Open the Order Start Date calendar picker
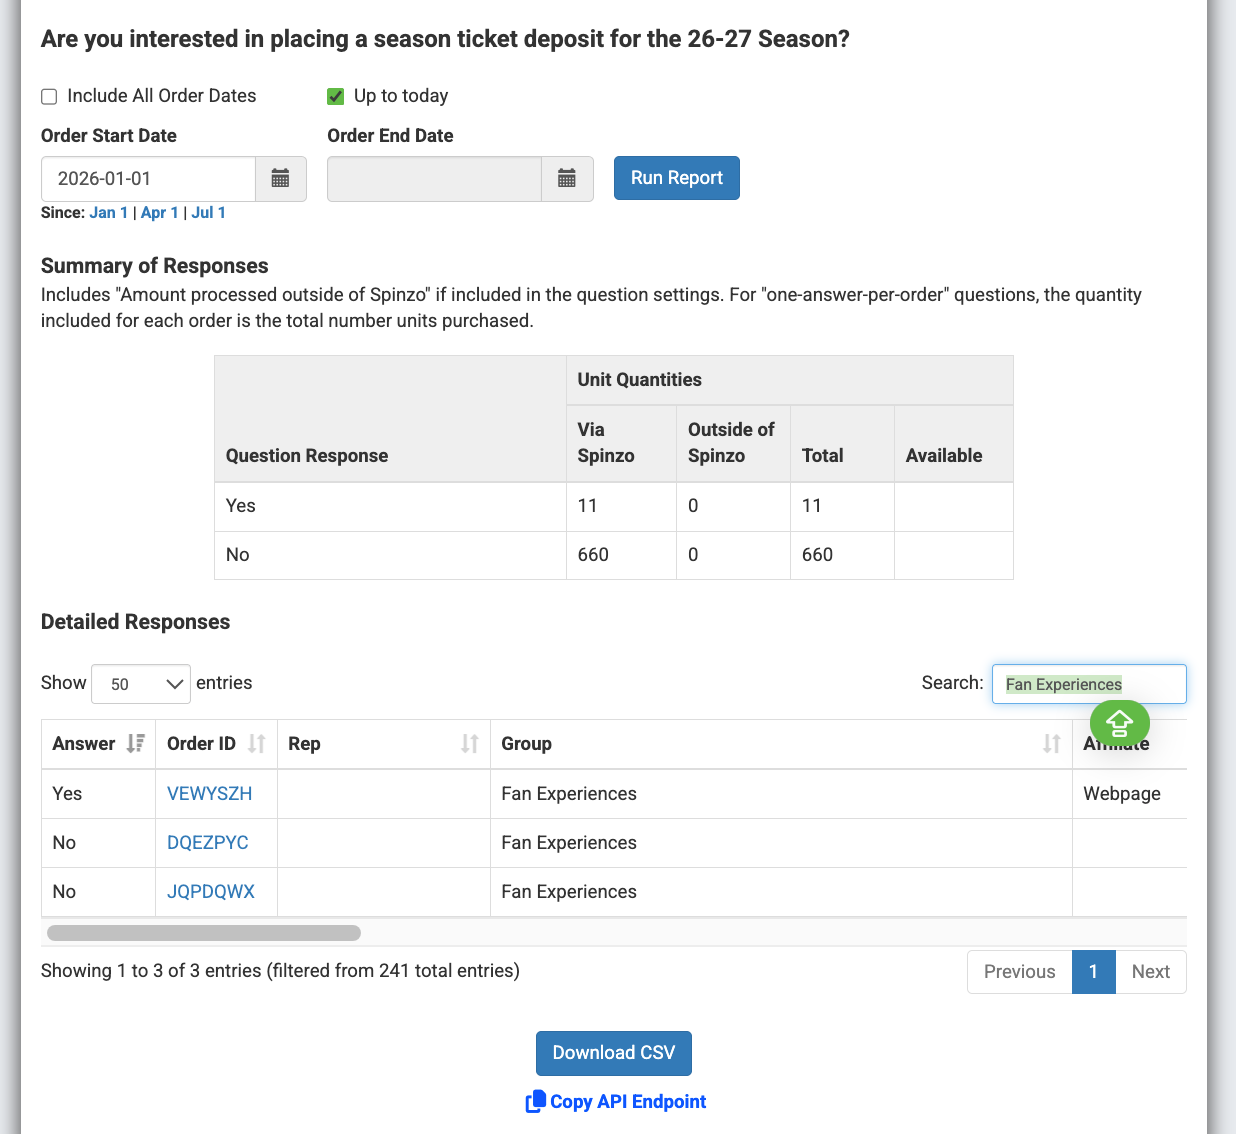 point(281,179)
